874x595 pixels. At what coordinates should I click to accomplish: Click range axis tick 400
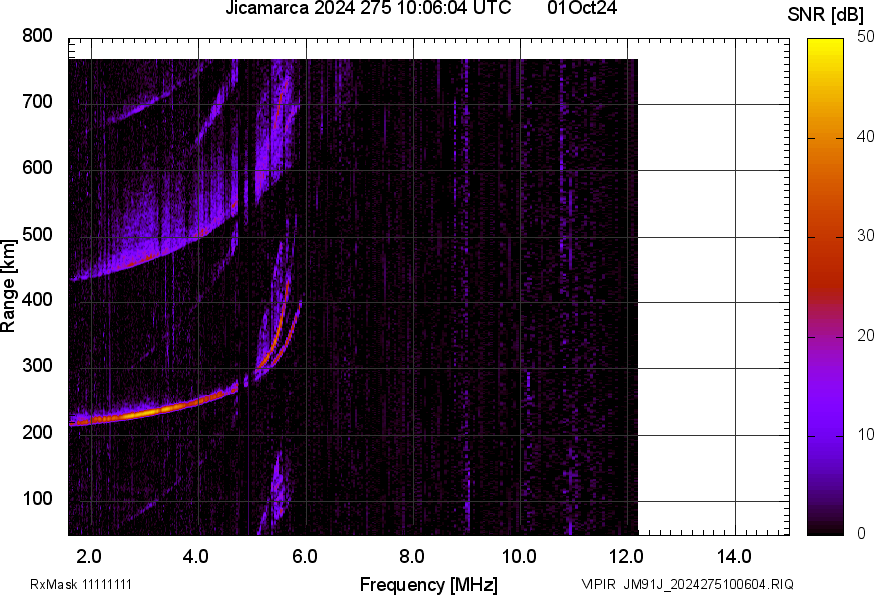click(x=37, y=300)
